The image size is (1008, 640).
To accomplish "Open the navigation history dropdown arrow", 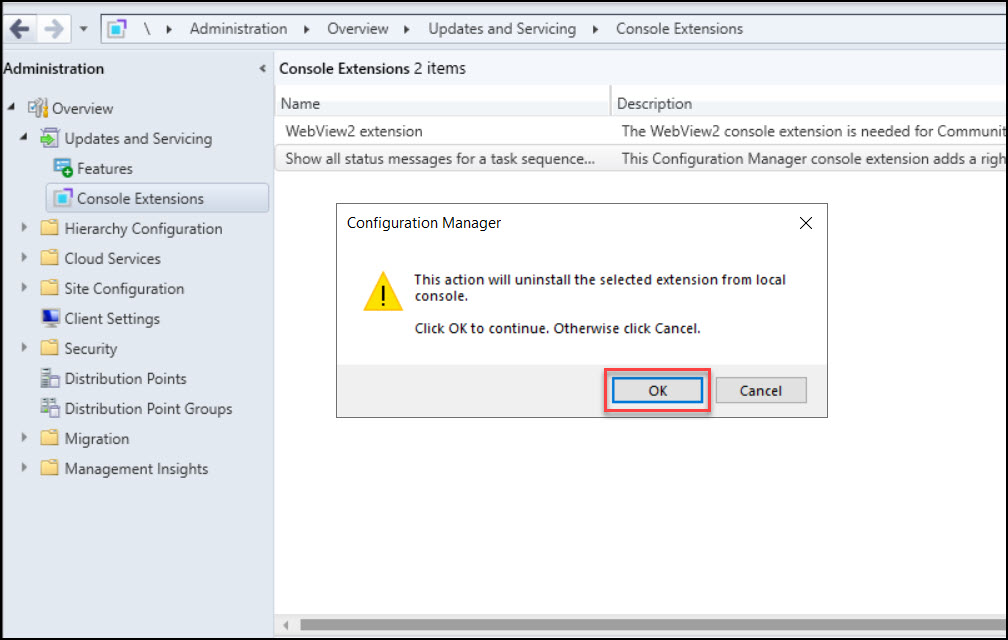I will coord(83,29).
